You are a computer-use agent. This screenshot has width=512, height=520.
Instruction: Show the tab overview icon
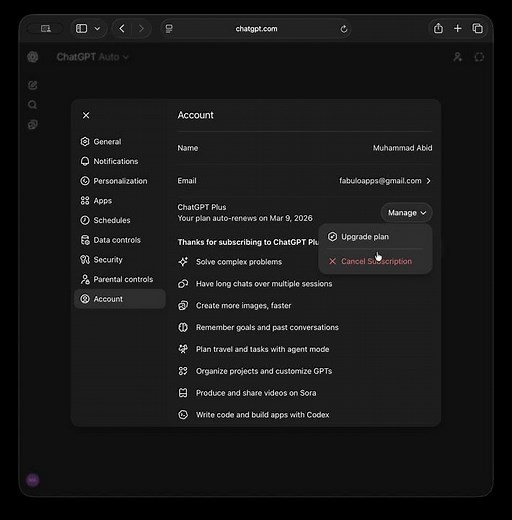coord(477,29)
